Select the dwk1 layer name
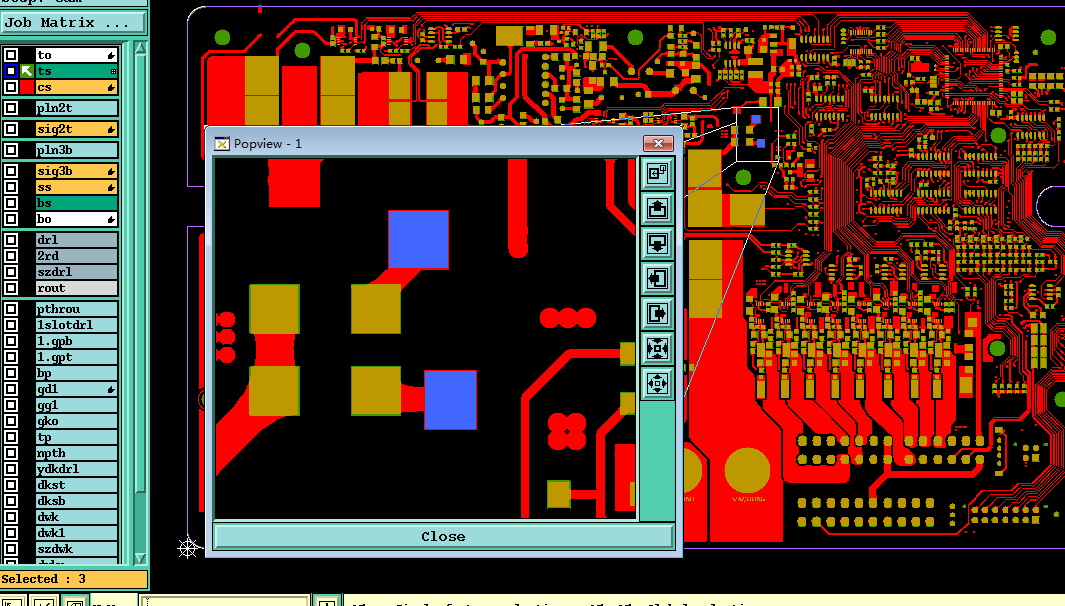This screenshot has width=1065, height=606. 77,533
